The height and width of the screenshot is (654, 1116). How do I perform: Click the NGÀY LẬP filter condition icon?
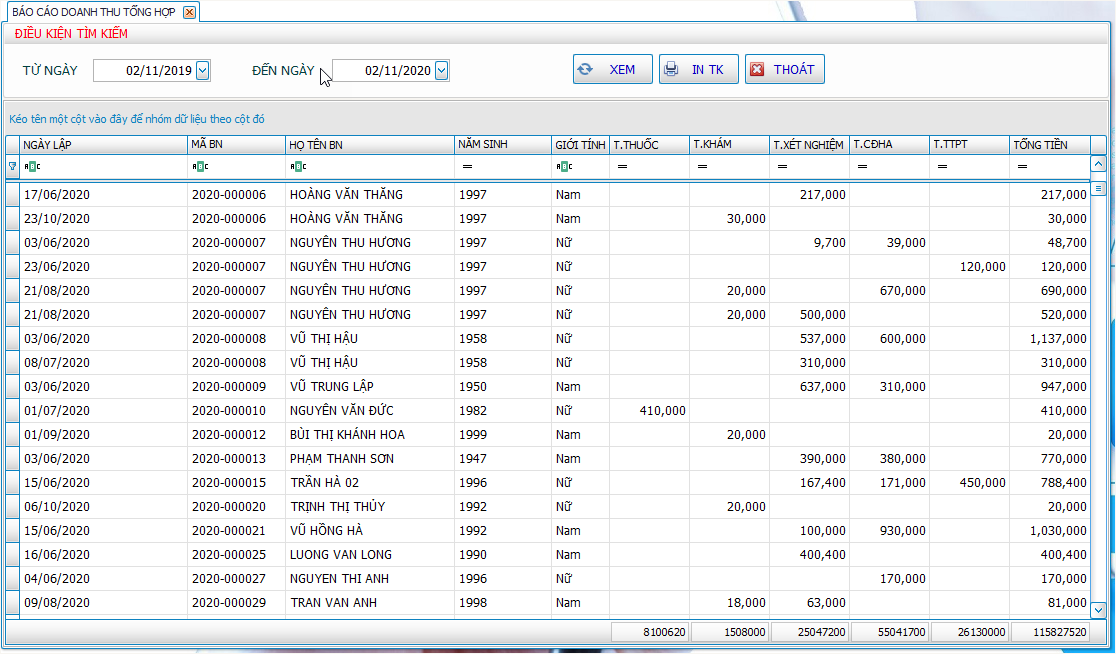click(32, 167)
